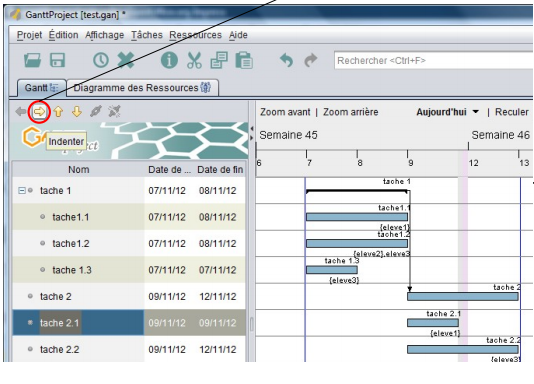This screenshot has height=384, width=534.
Task: Click the tache 1 summary bar
Action: pos(357,191)
